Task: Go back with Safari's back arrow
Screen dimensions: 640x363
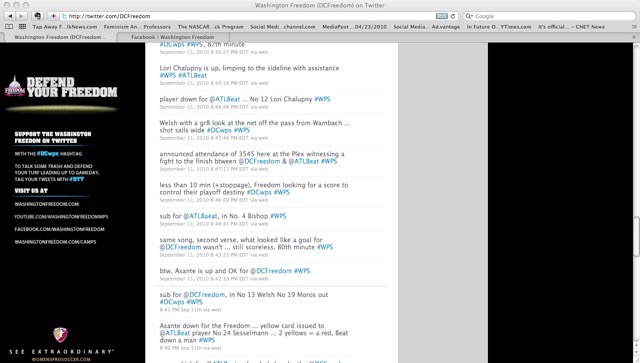Action: (x=10, y=16)
